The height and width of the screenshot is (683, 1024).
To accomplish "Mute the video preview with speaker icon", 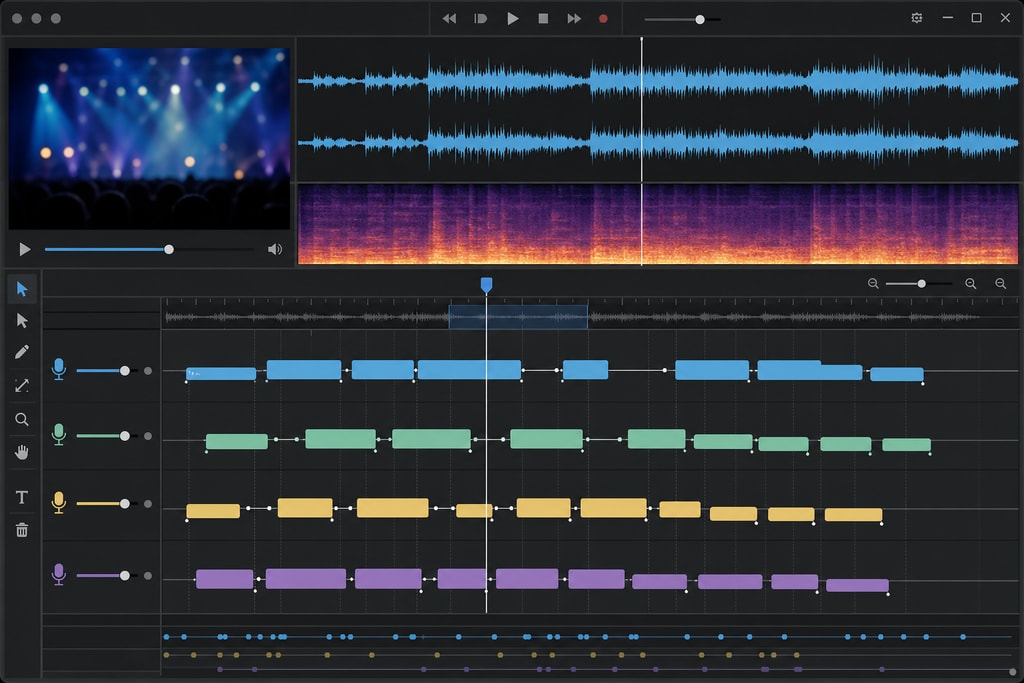I will click(x=275, y=249).
